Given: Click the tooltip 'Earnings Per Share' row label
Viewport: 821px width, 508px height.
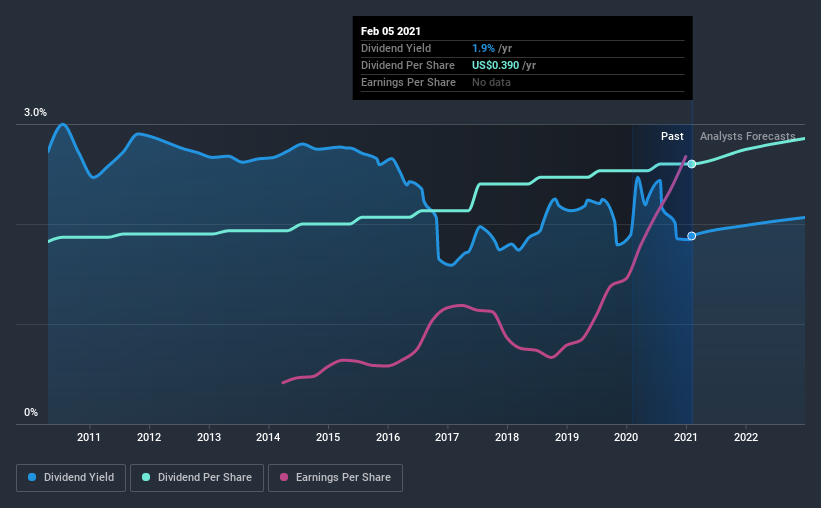Looking at the screenshot, I should pos(408,82).
